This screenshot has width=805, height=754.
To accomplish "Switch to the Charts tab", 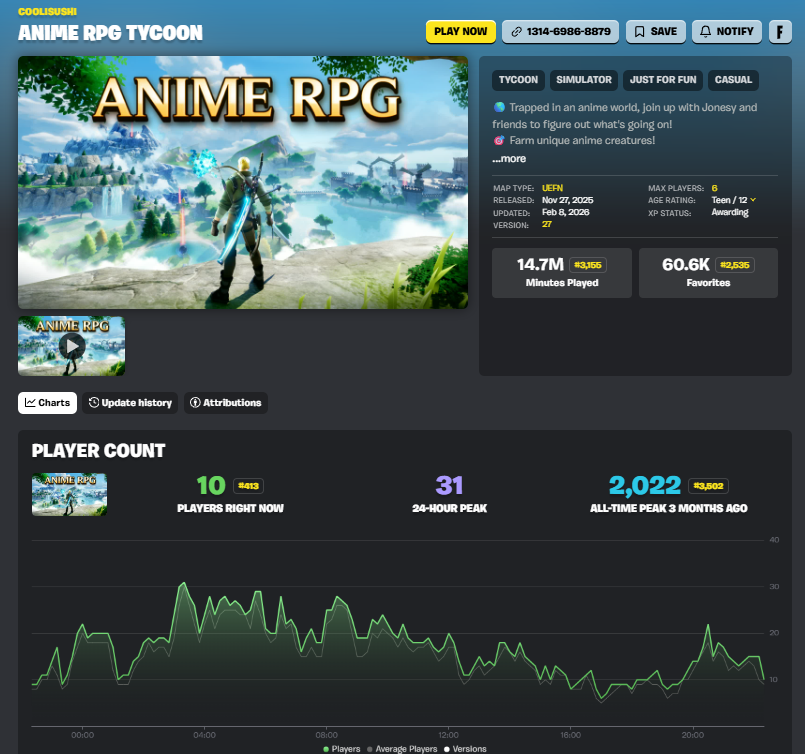I will [x=47, y=403].
